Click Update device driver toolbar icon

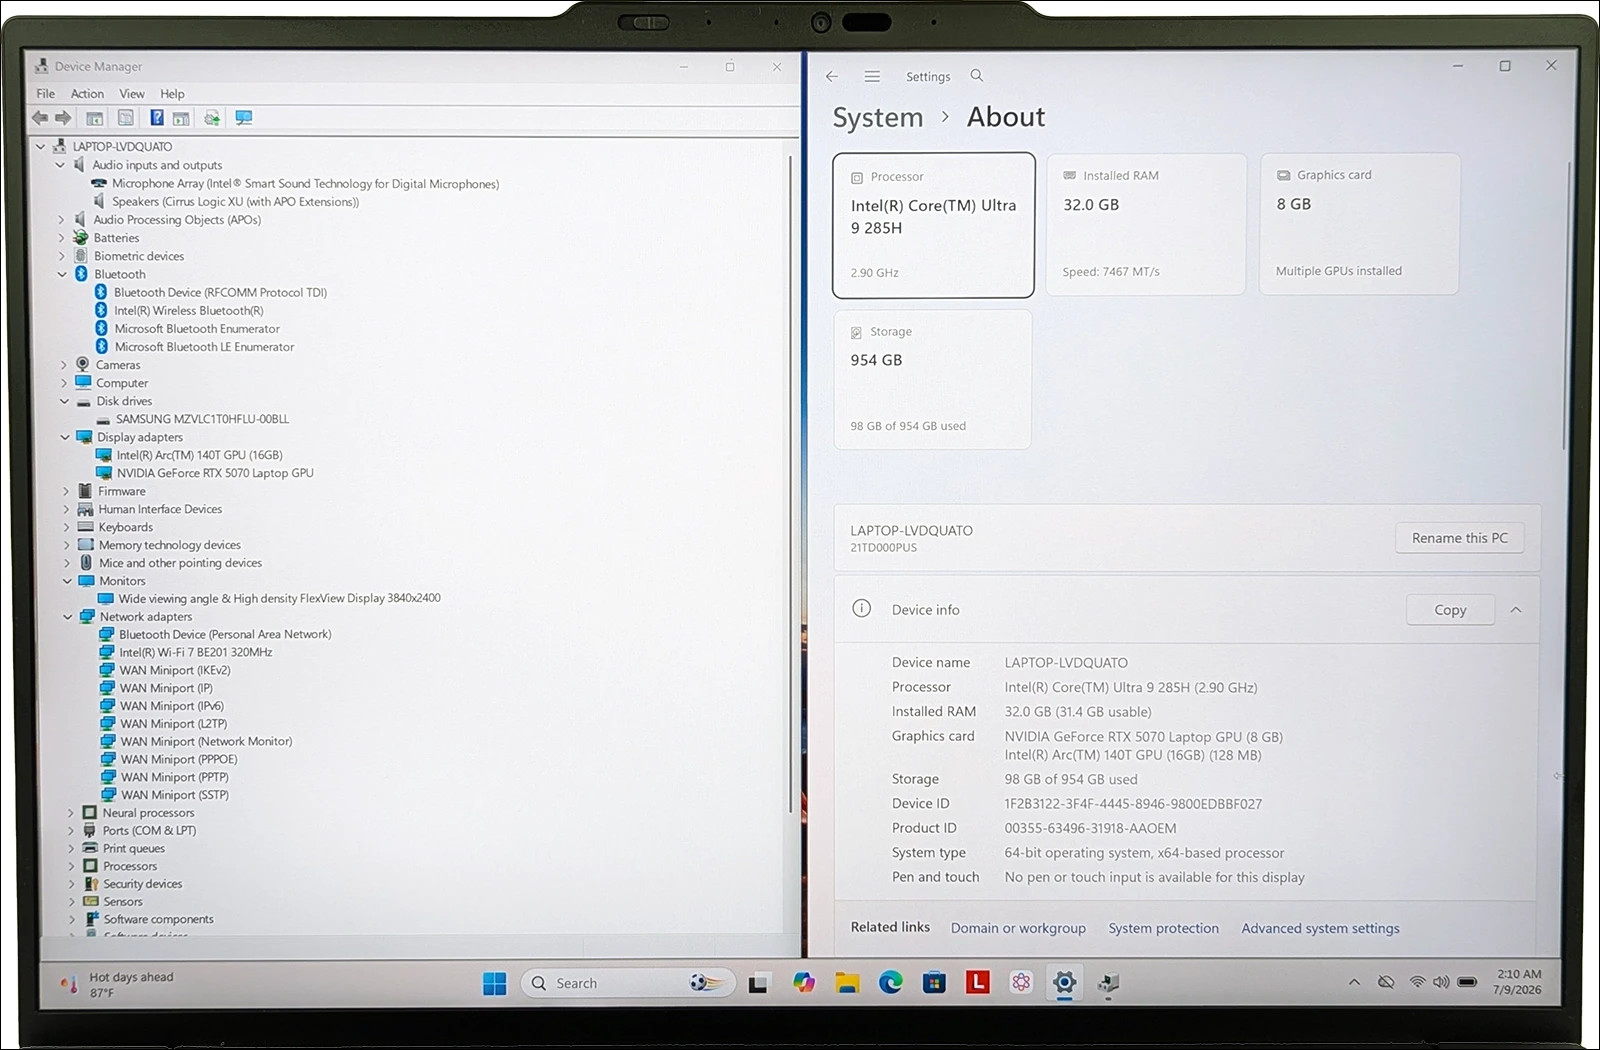(212, 118)
